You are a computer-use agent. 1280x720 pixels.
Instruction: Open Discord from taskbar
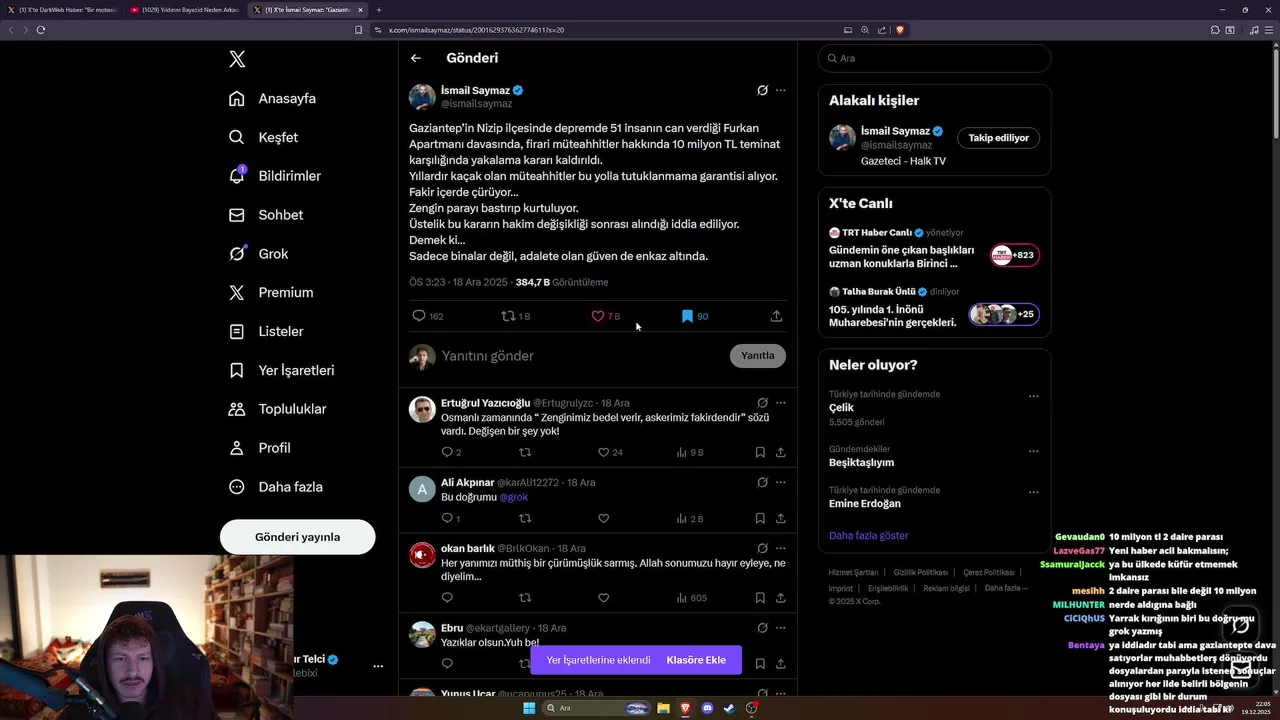[708, 708]
